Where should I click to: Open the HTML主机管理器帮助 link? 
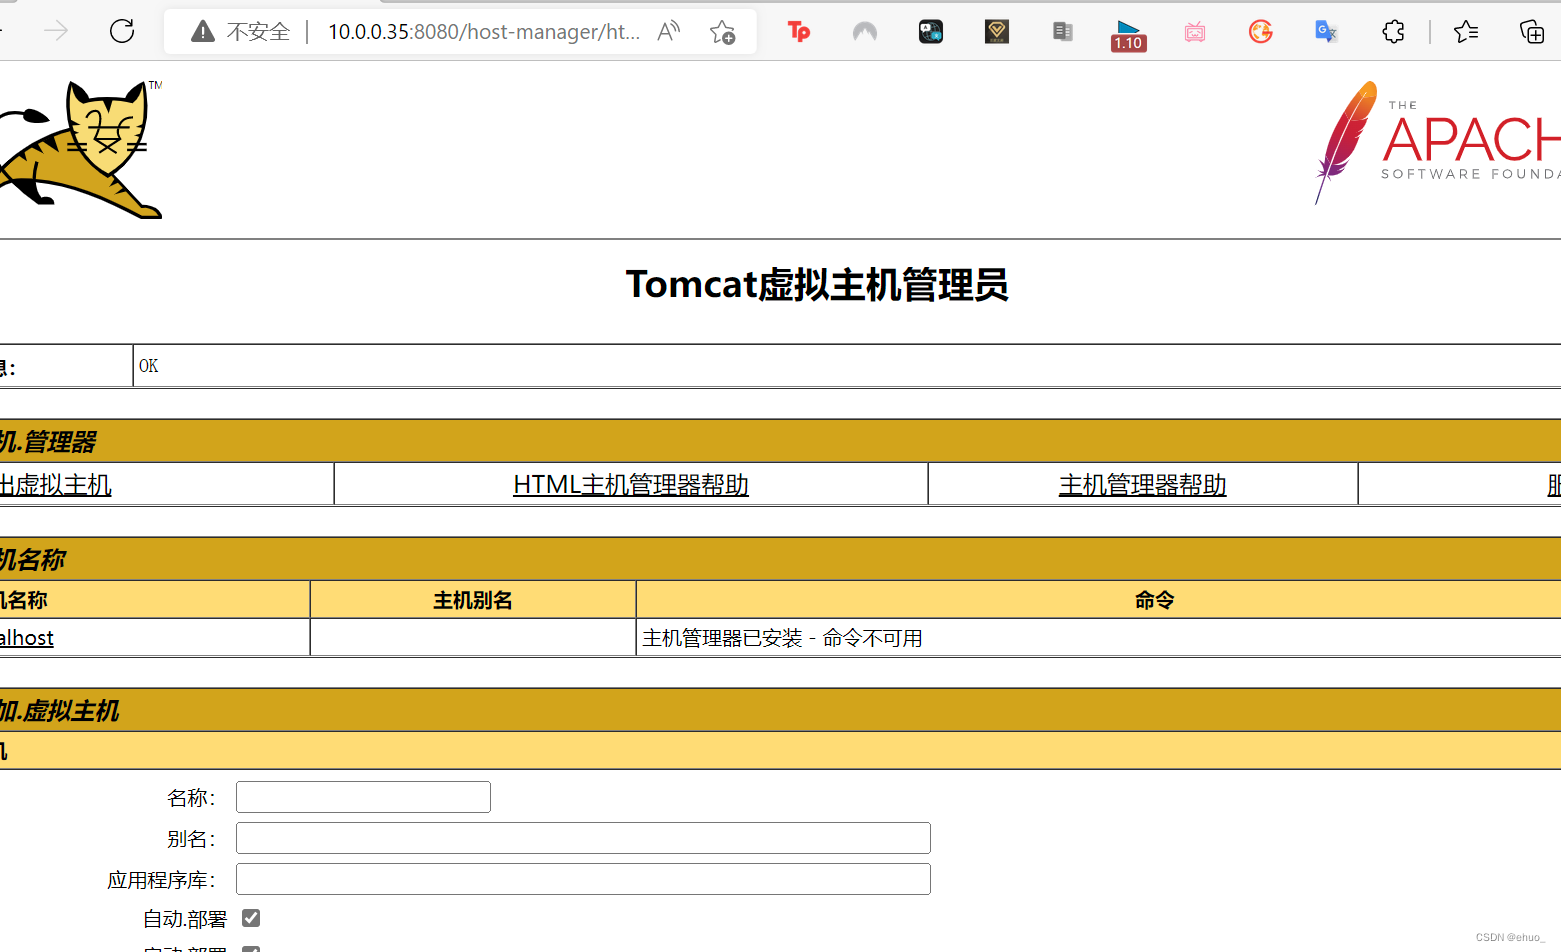pyautogui.click(x=631, y=485)
